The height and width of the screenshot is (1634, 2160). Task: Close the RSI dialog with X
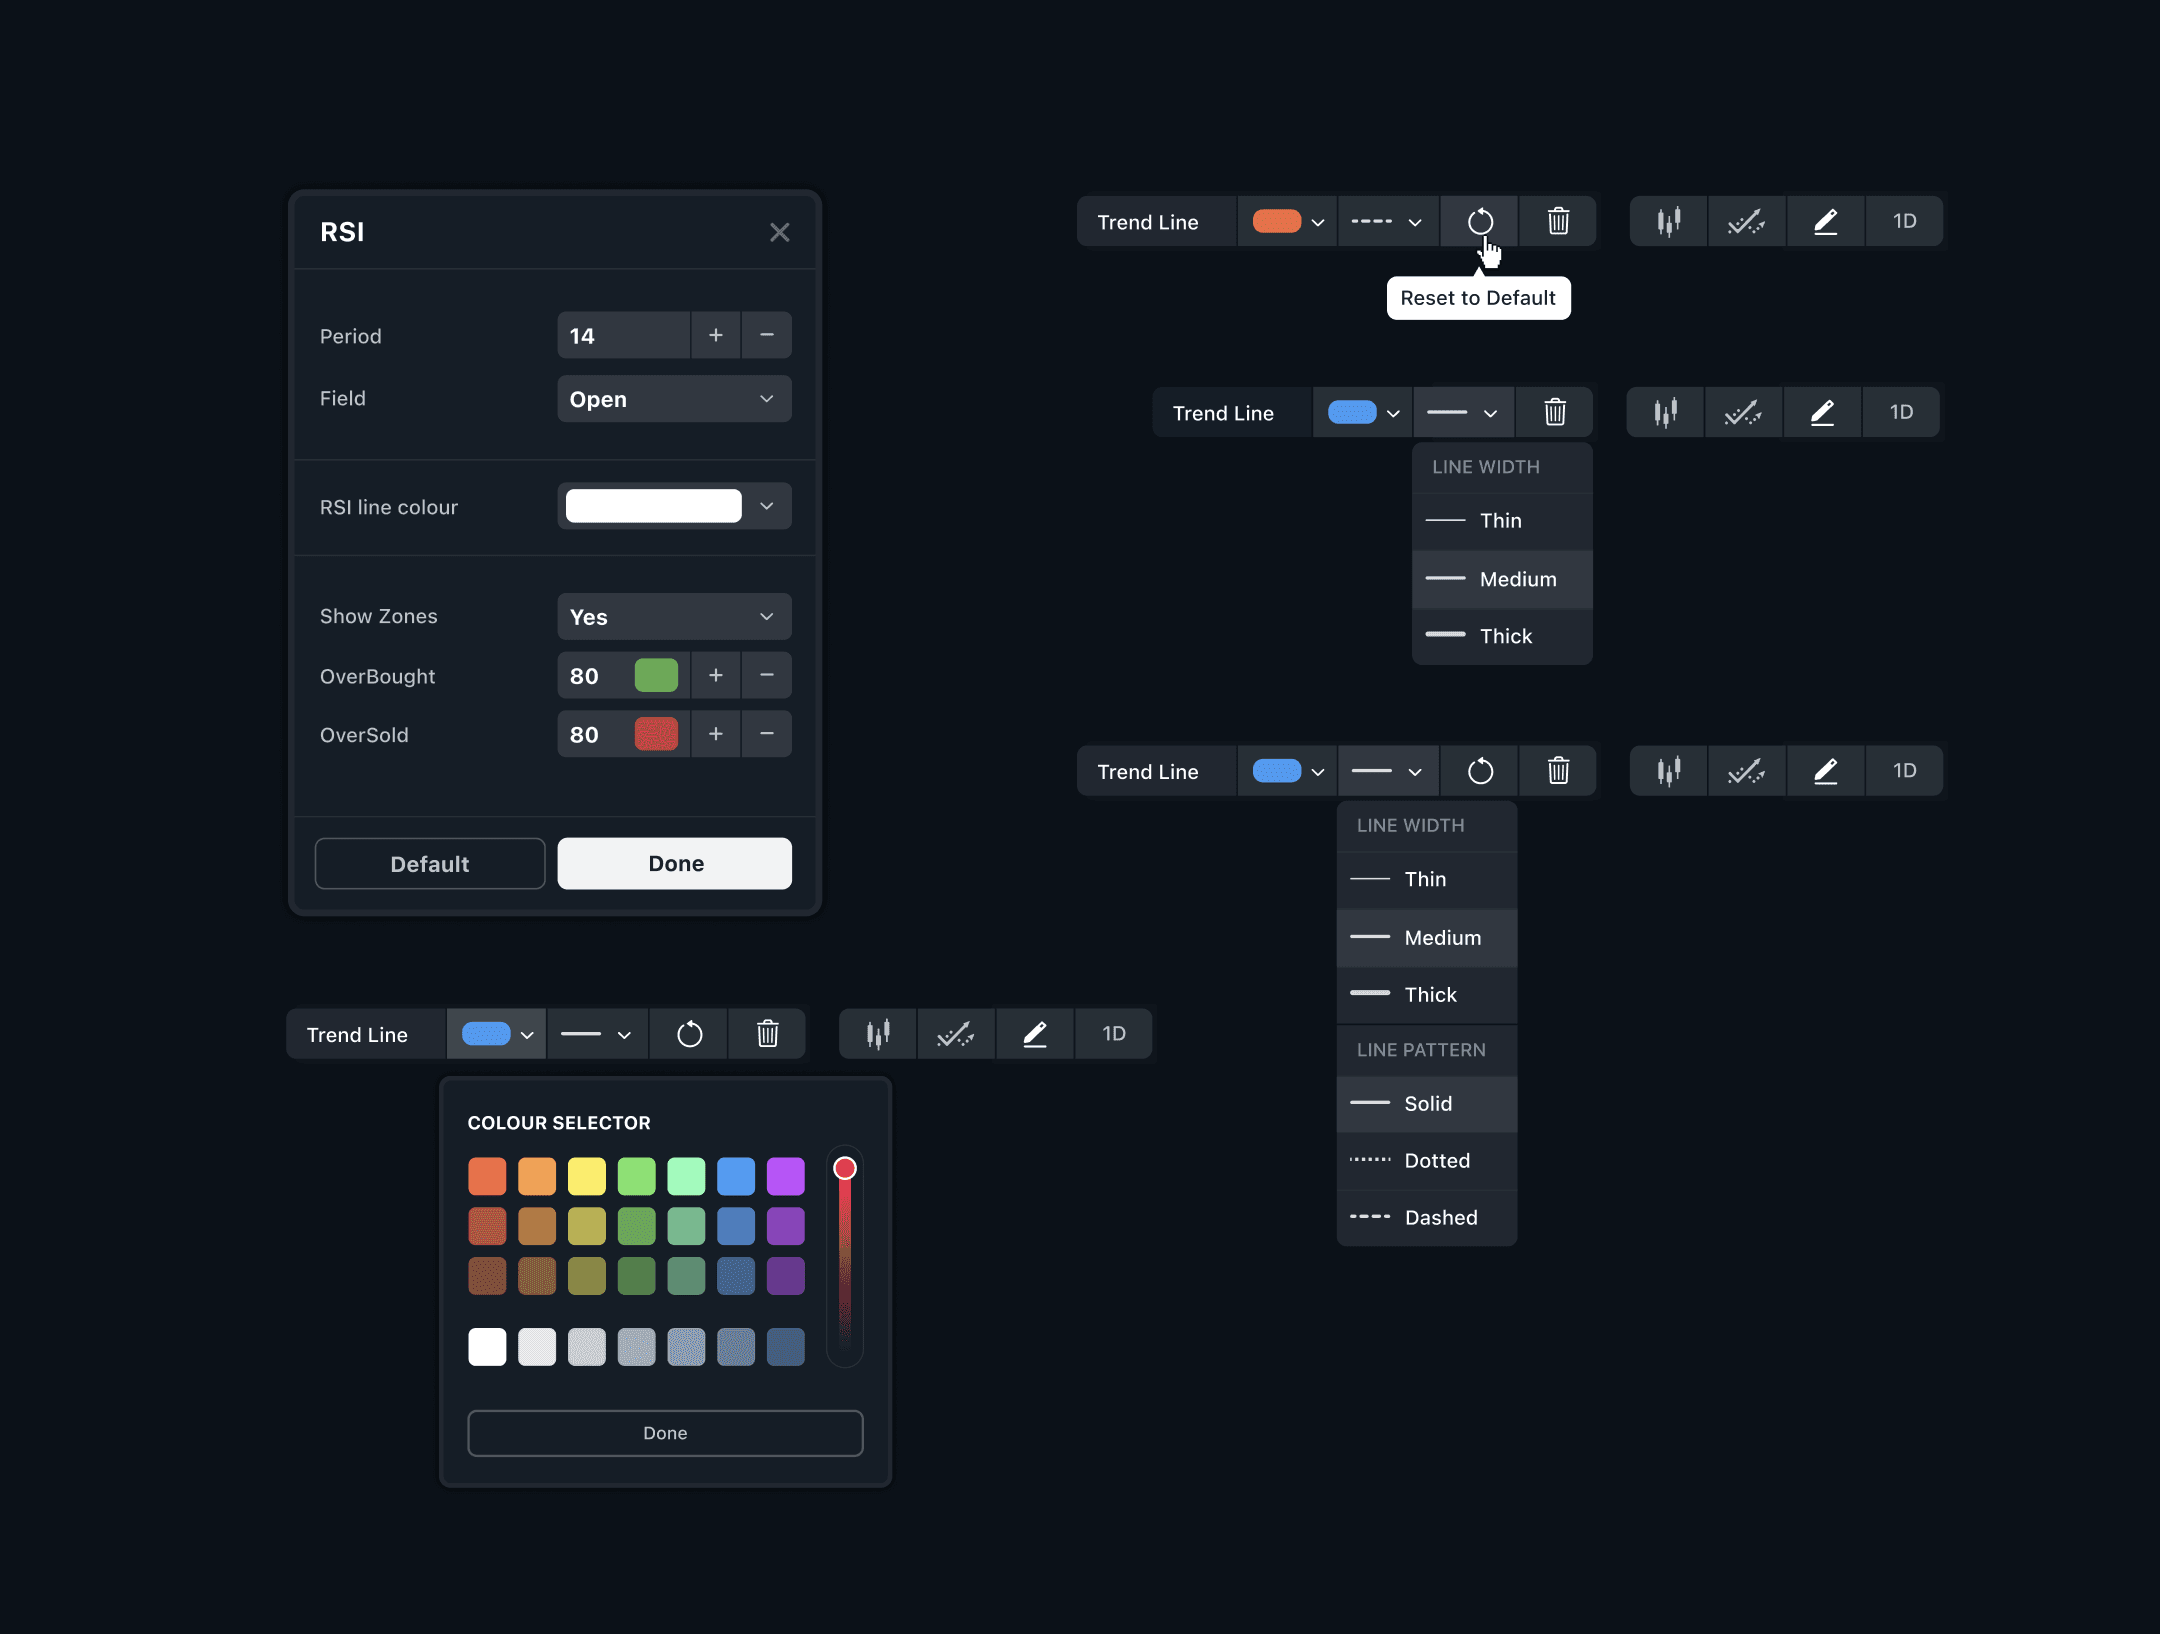pos(780,233)
